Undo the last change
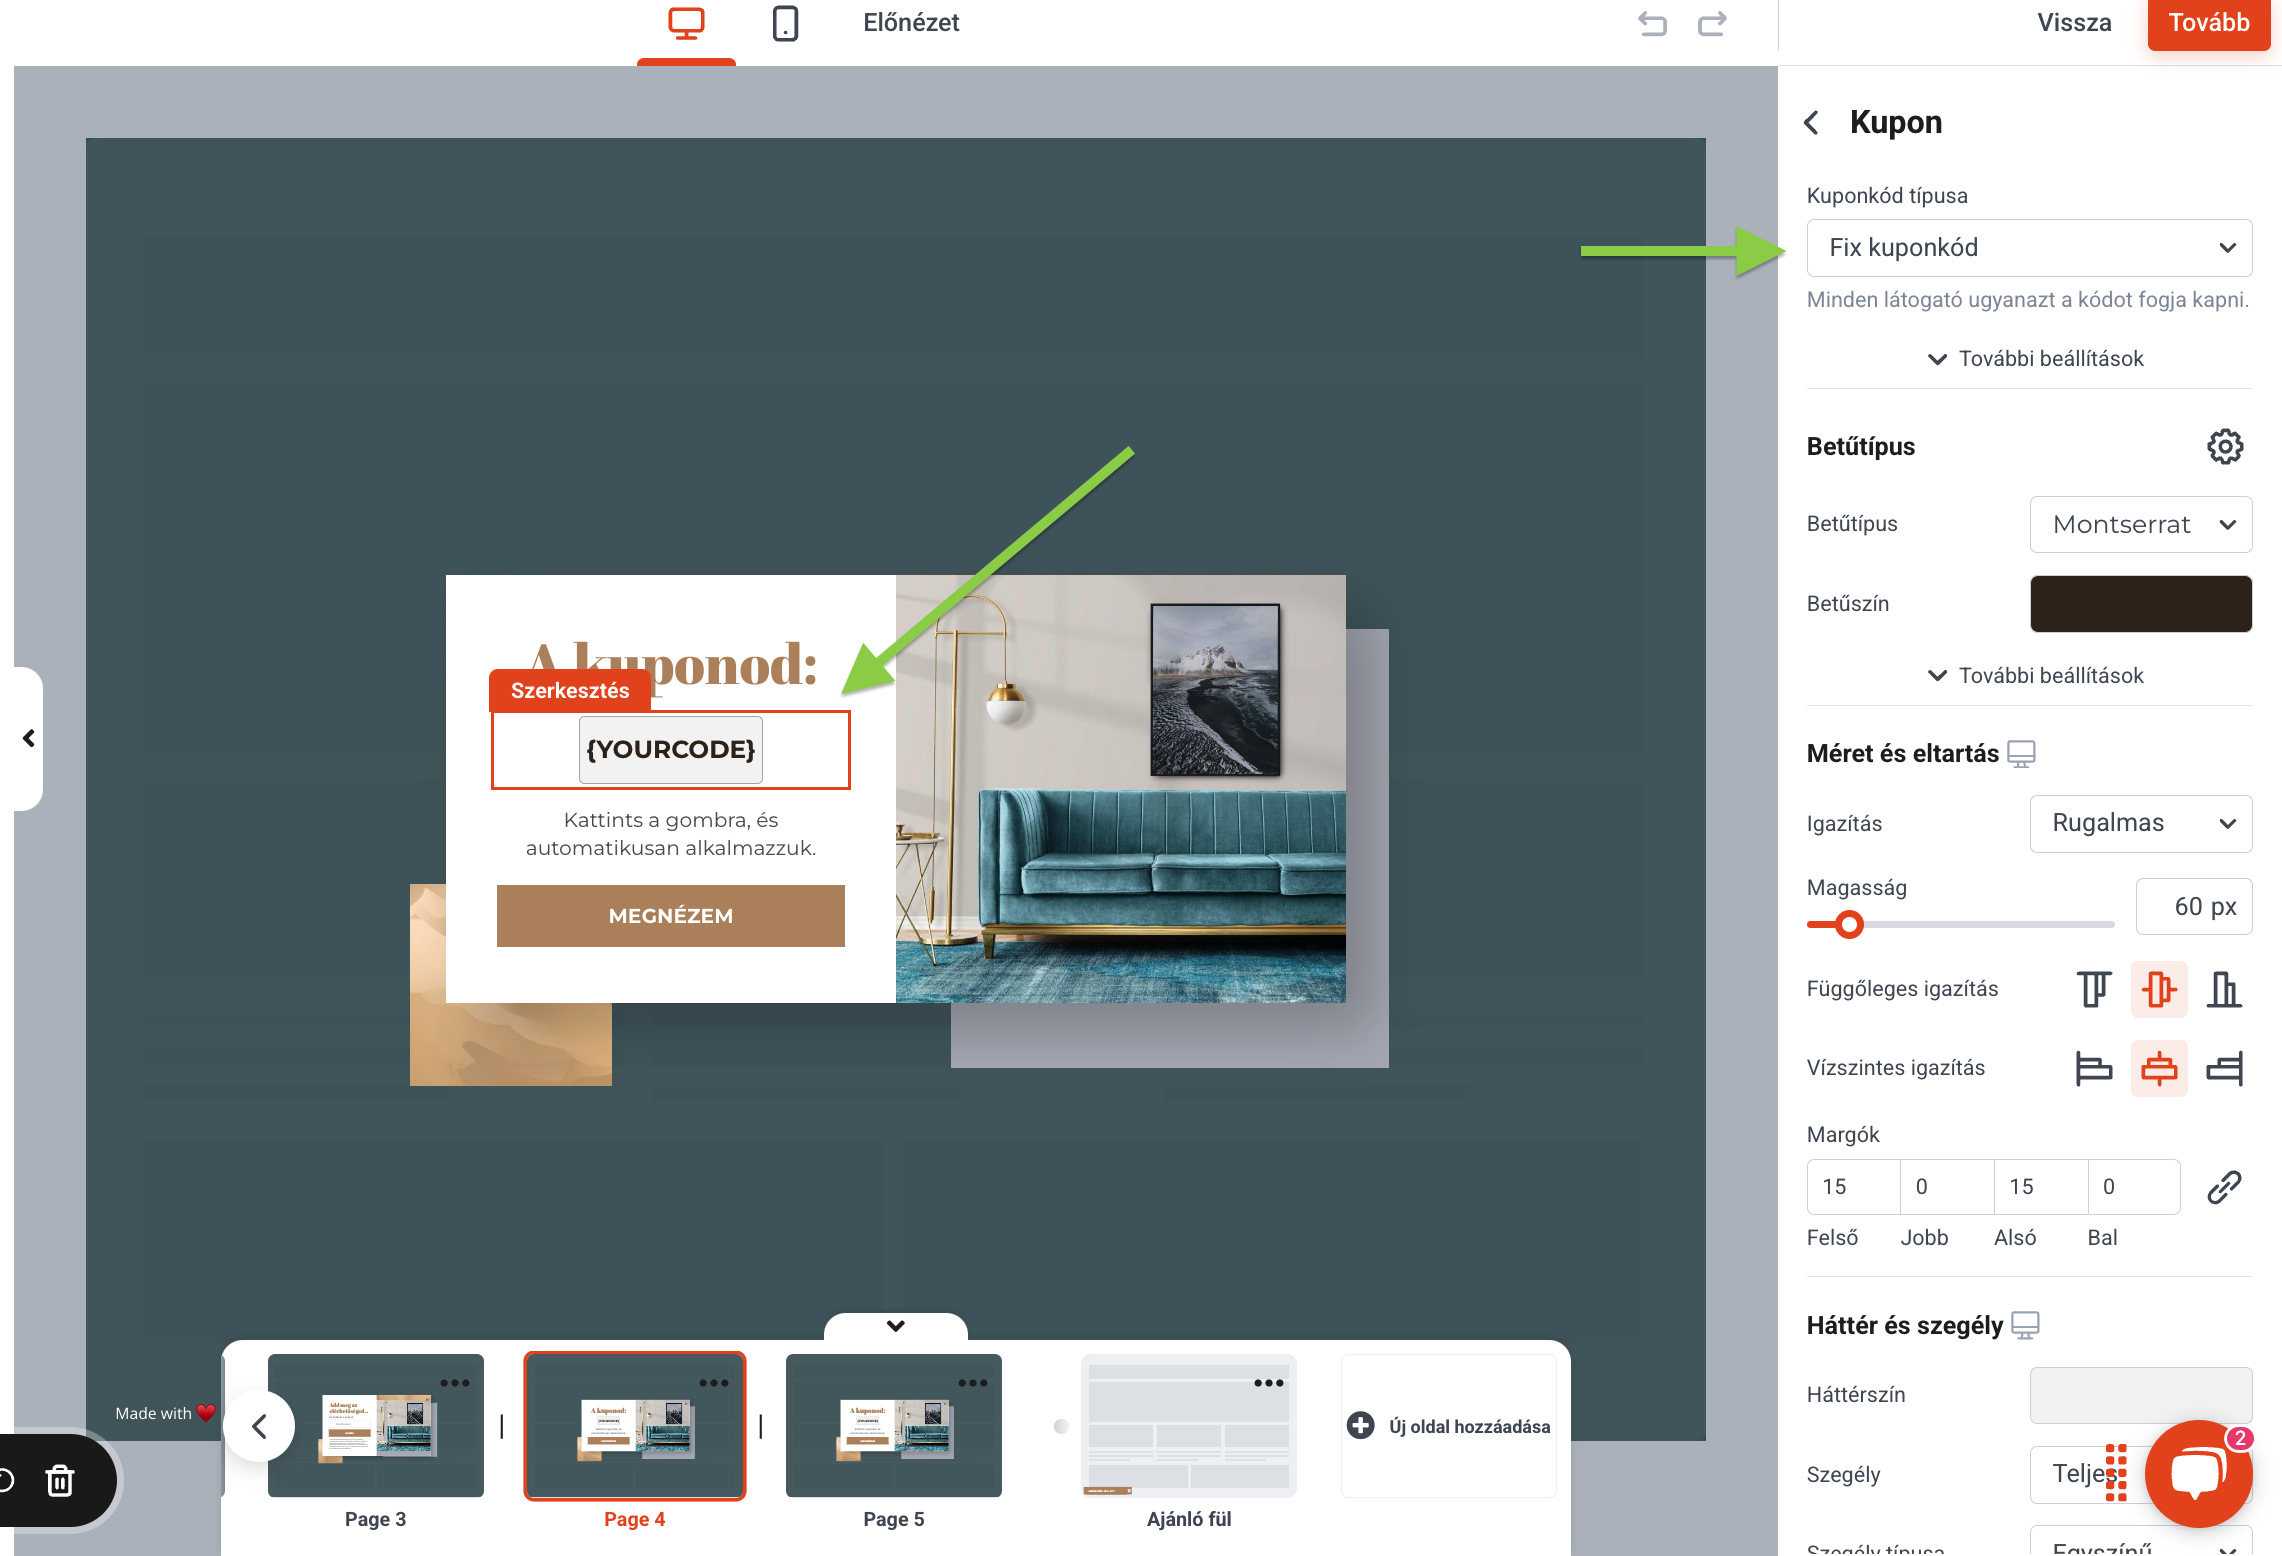This screenshot has height=1556, width=2282. point(1652,23)
